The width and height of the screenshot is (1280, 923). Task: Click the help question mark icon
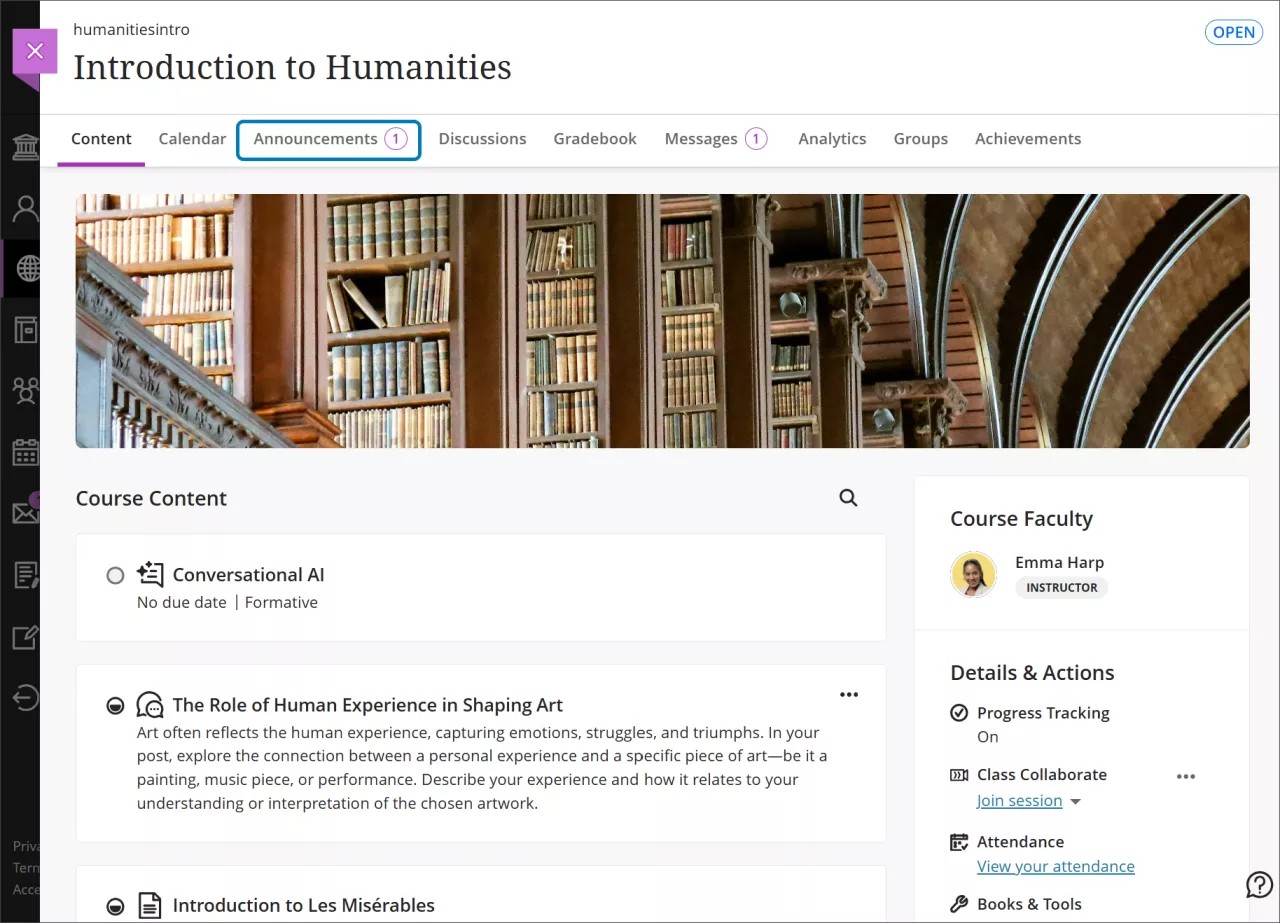point(1259,884)
